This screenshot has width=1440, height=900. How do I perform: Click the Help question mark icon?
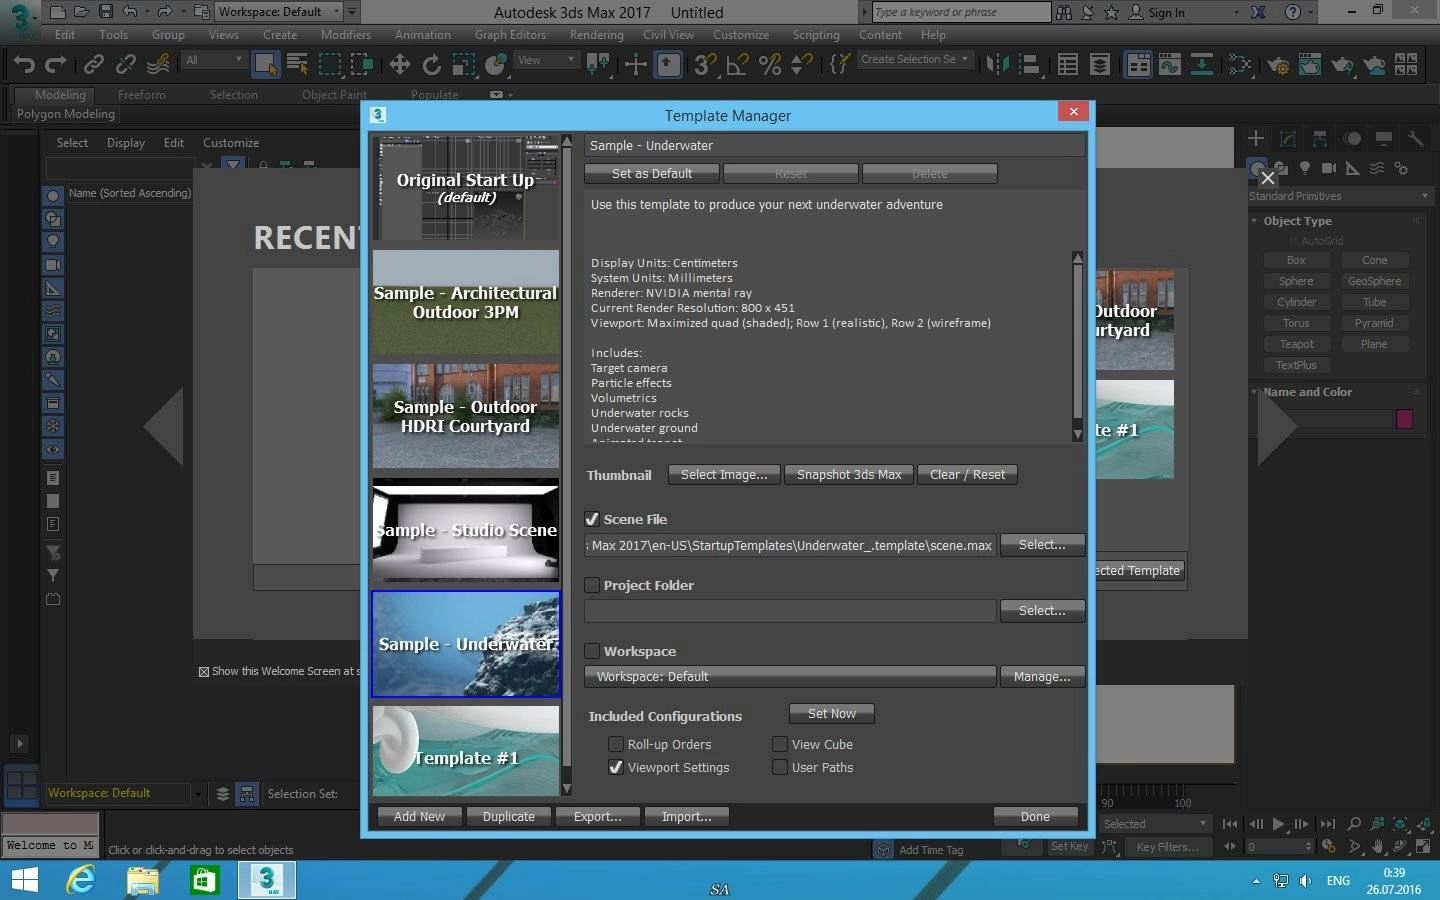coord(1293,12)
